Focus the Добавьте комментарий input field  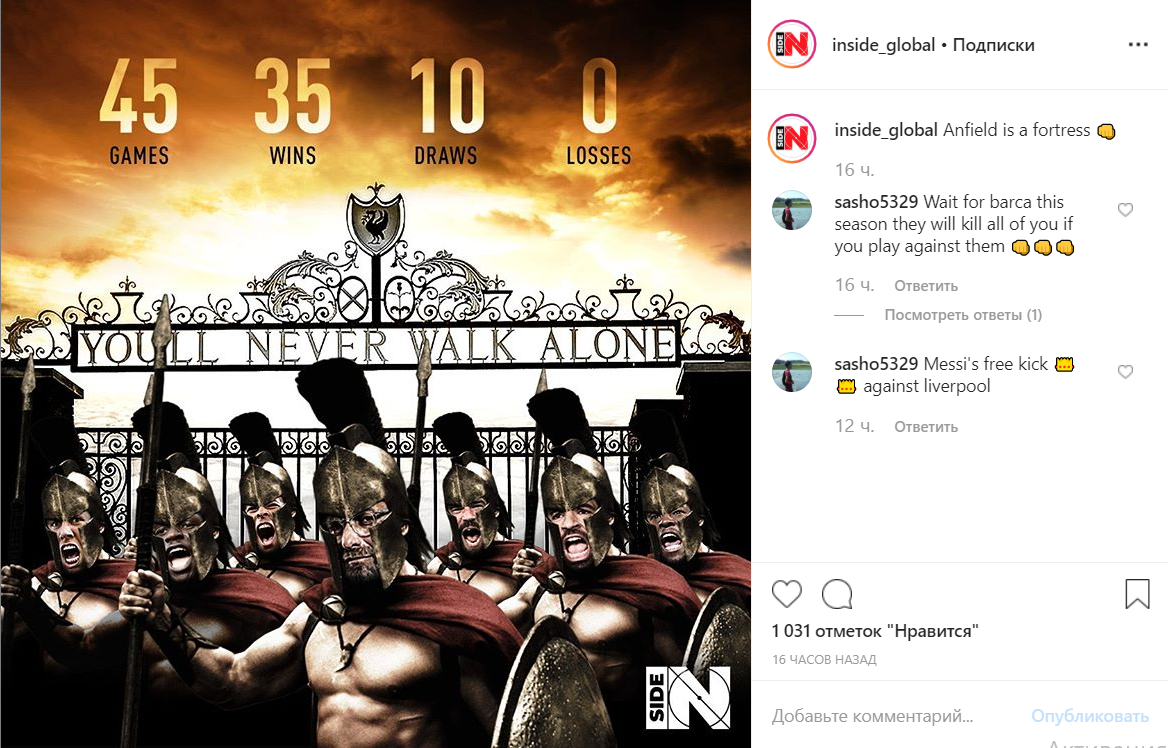coord(894,716)
